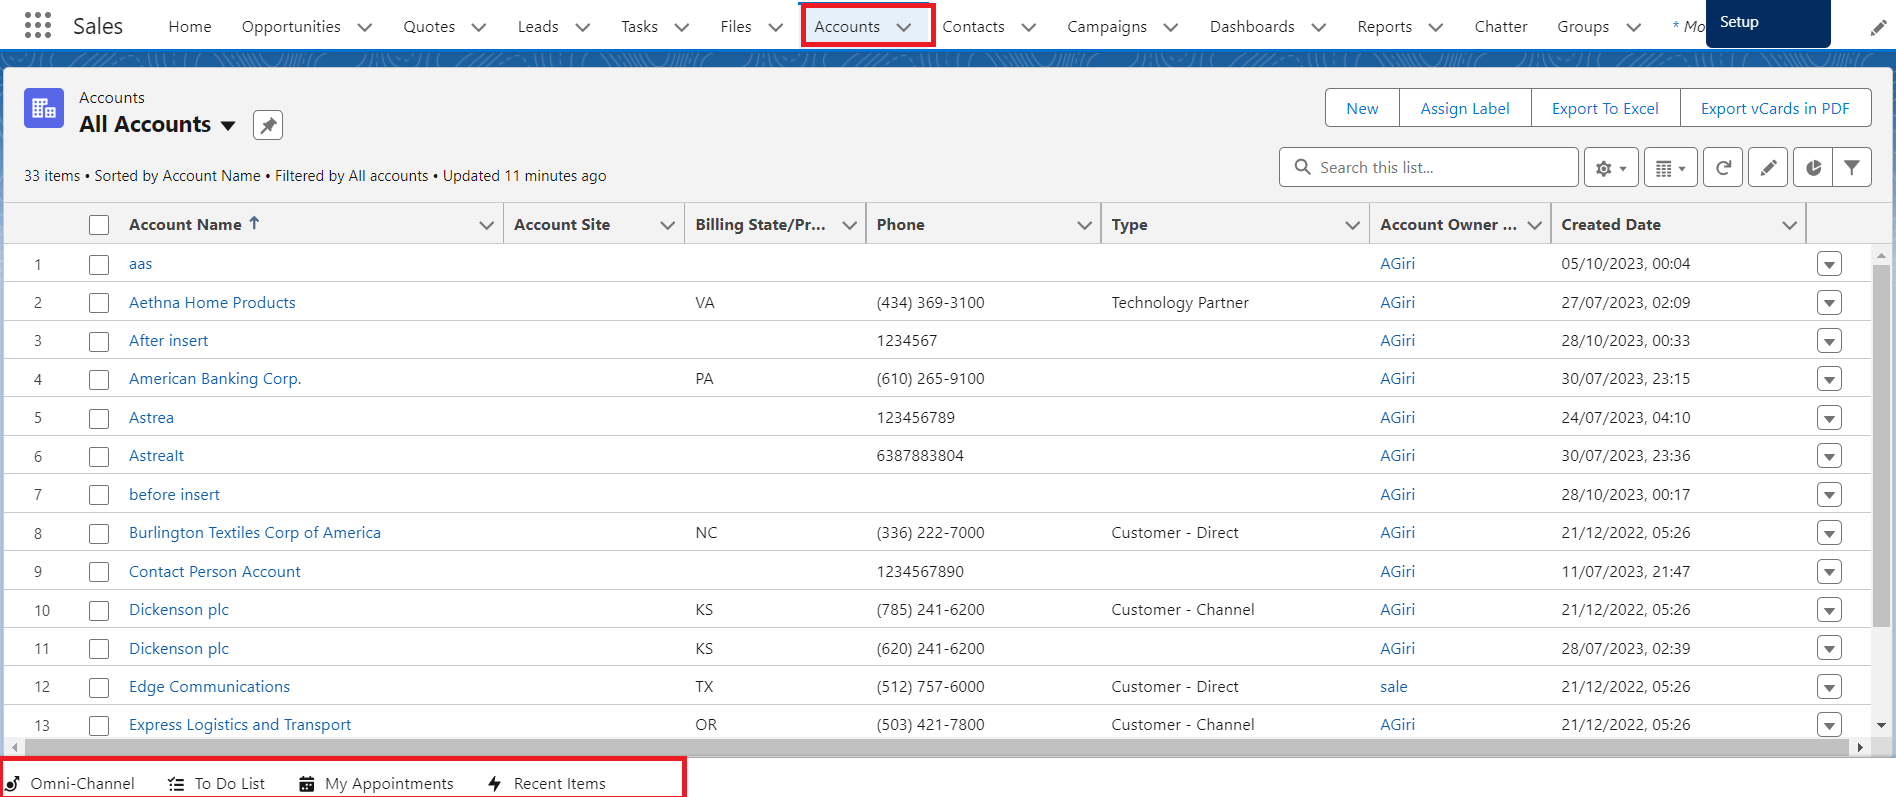1896x797 pixels.
Task: Open Omni-Channel utility
Action: (x=70, y=783)
